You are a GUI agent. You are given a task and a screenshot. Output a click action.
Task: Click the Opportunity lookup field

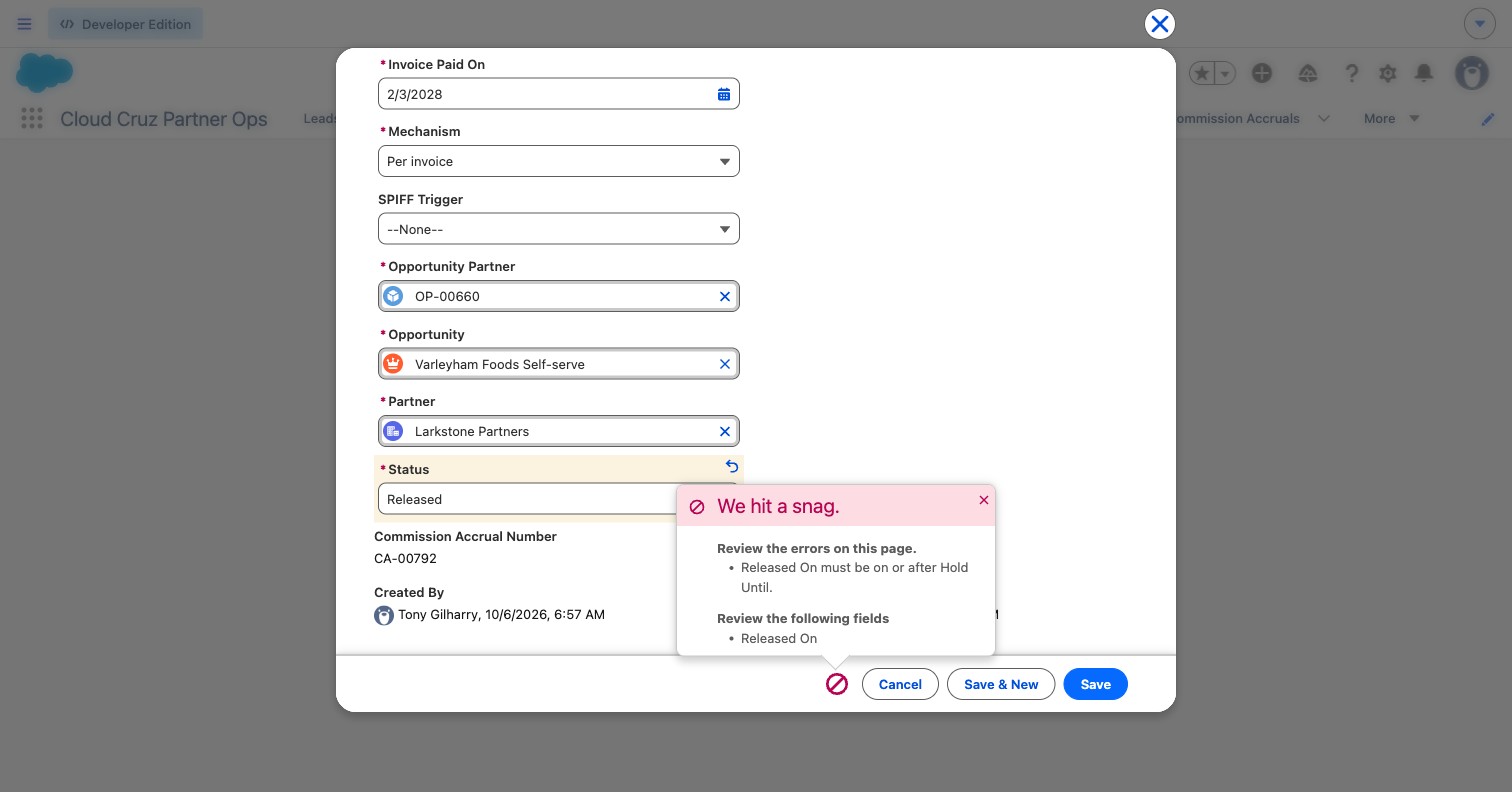(x=559, y=364)
